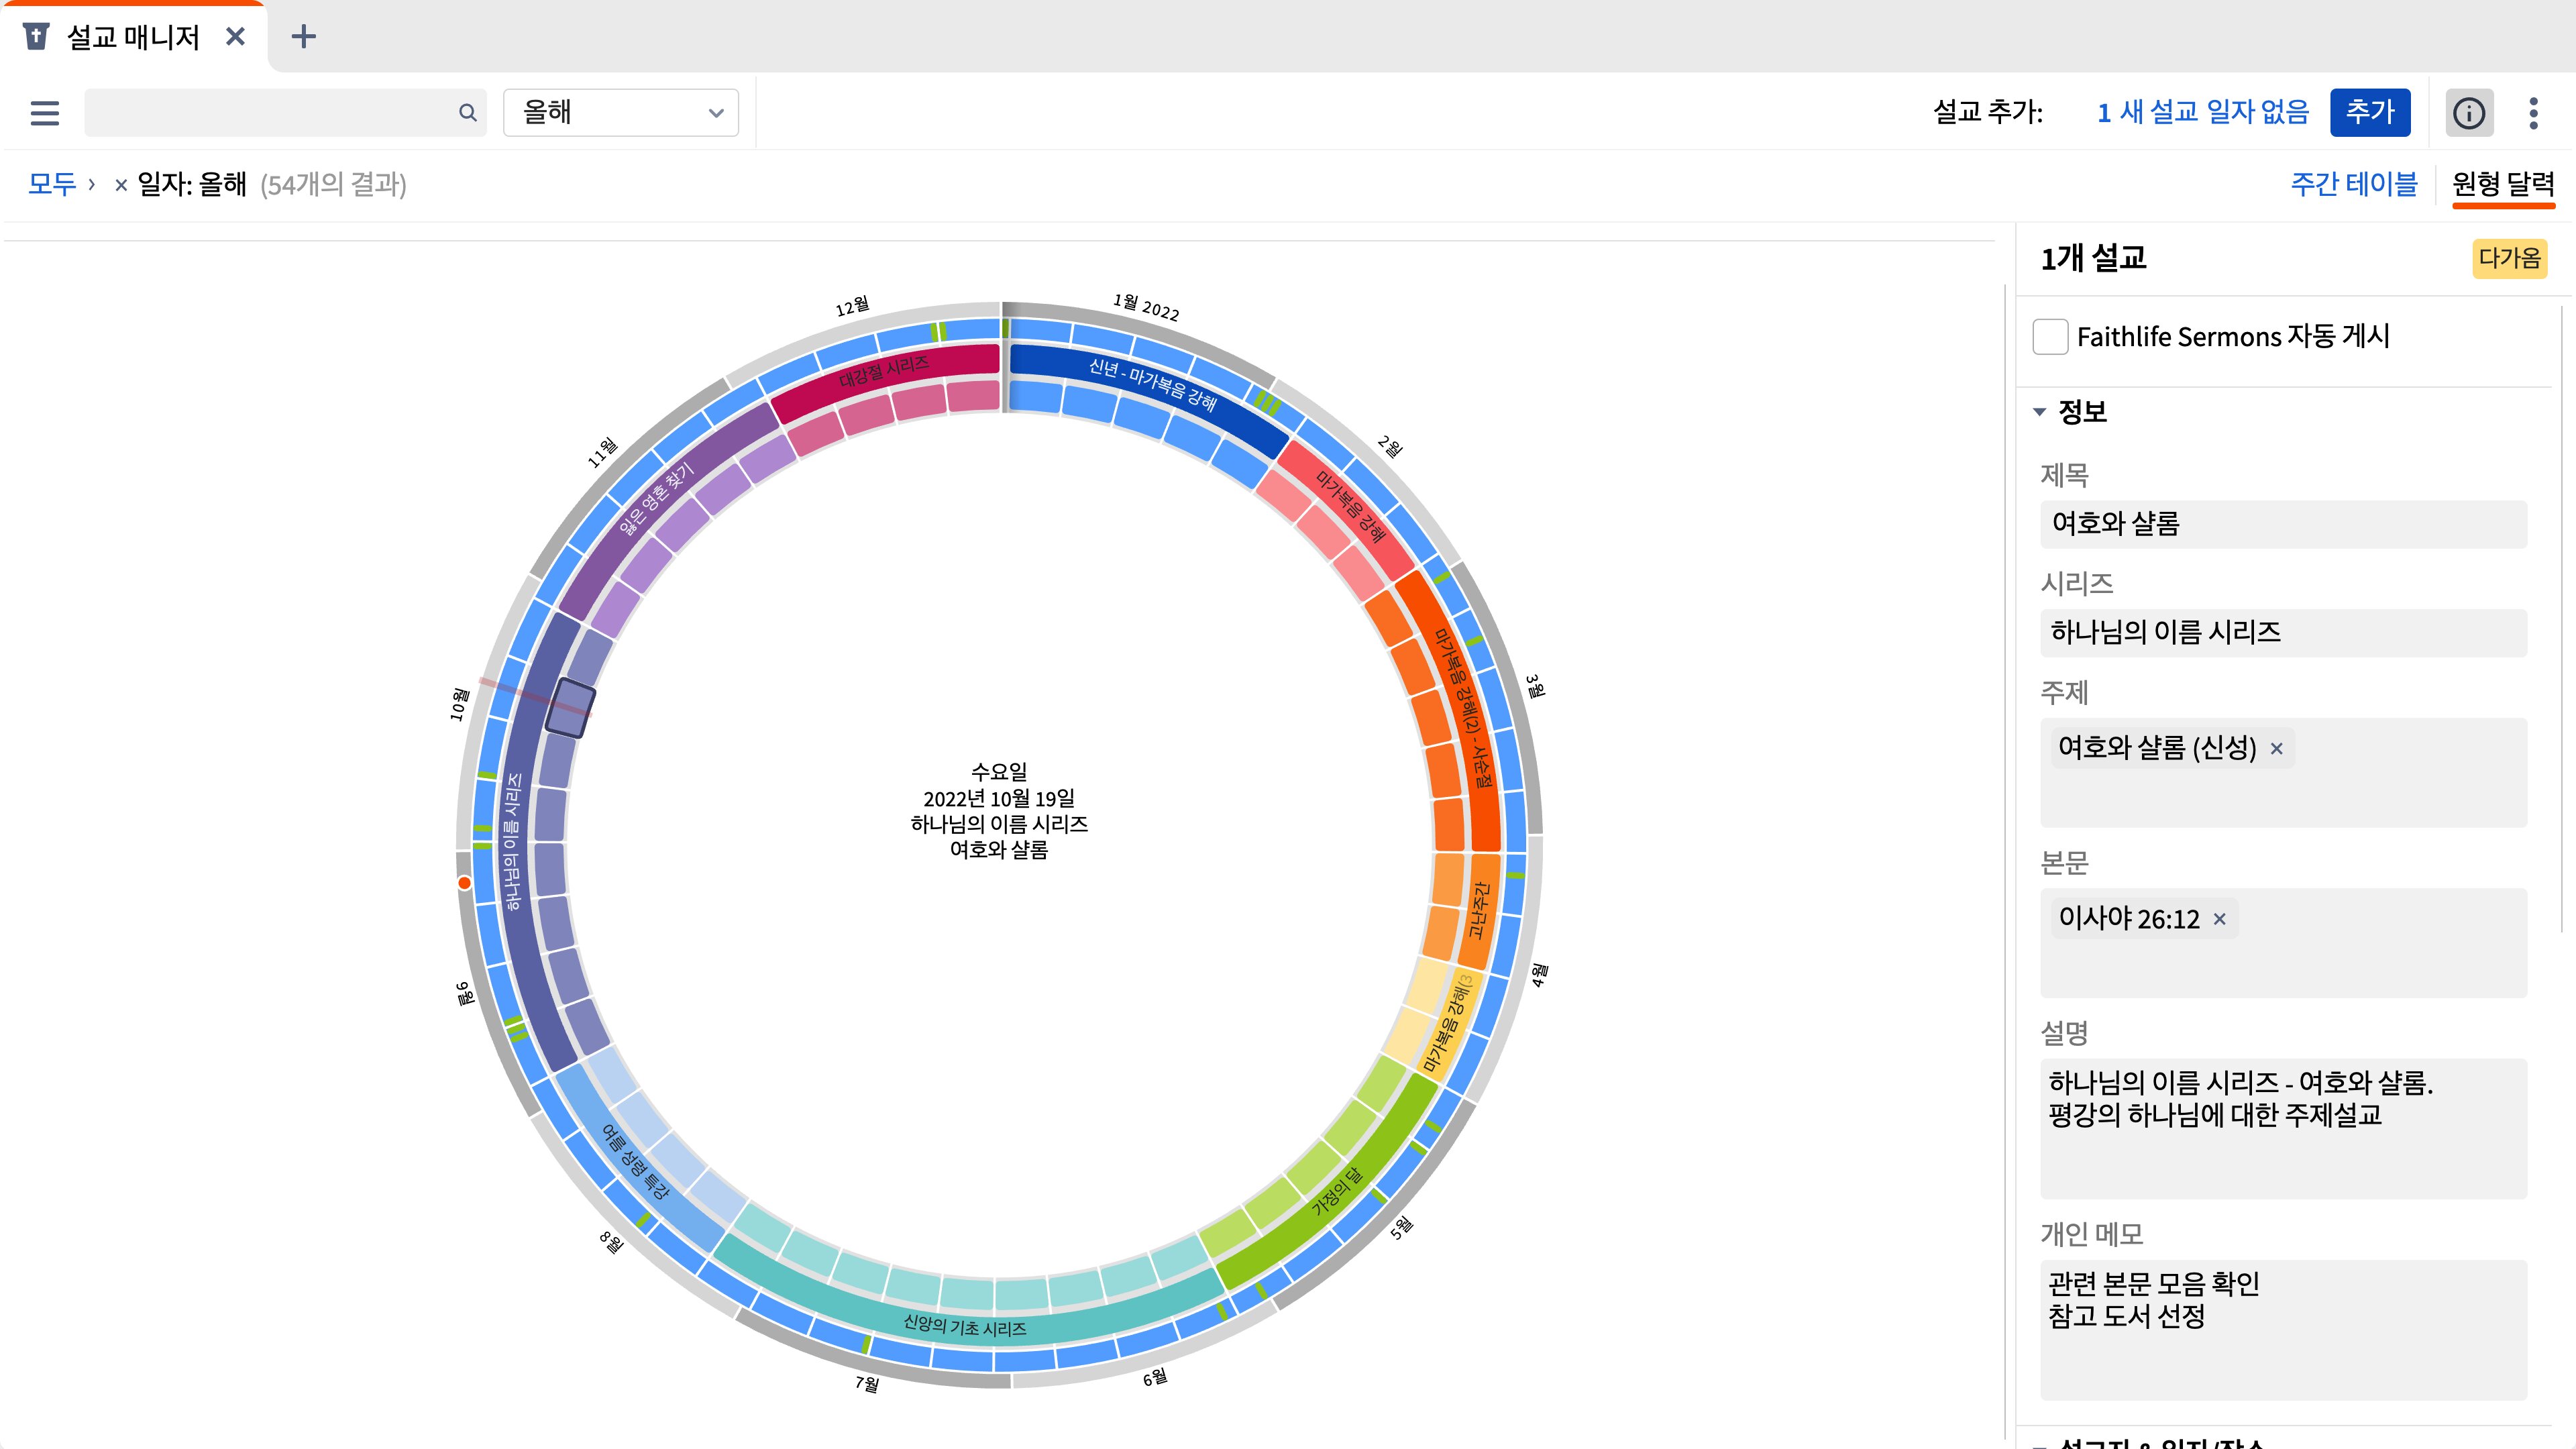
Task: Click 1 새 설교 일자 없음 link
Action: 2202,112
